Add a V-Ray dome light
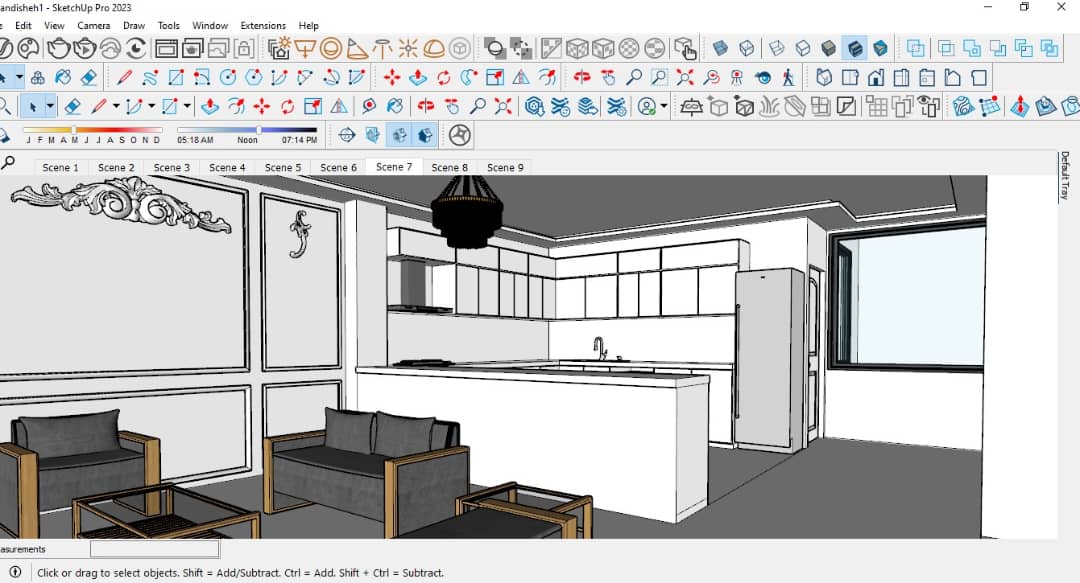 (434, 48)
